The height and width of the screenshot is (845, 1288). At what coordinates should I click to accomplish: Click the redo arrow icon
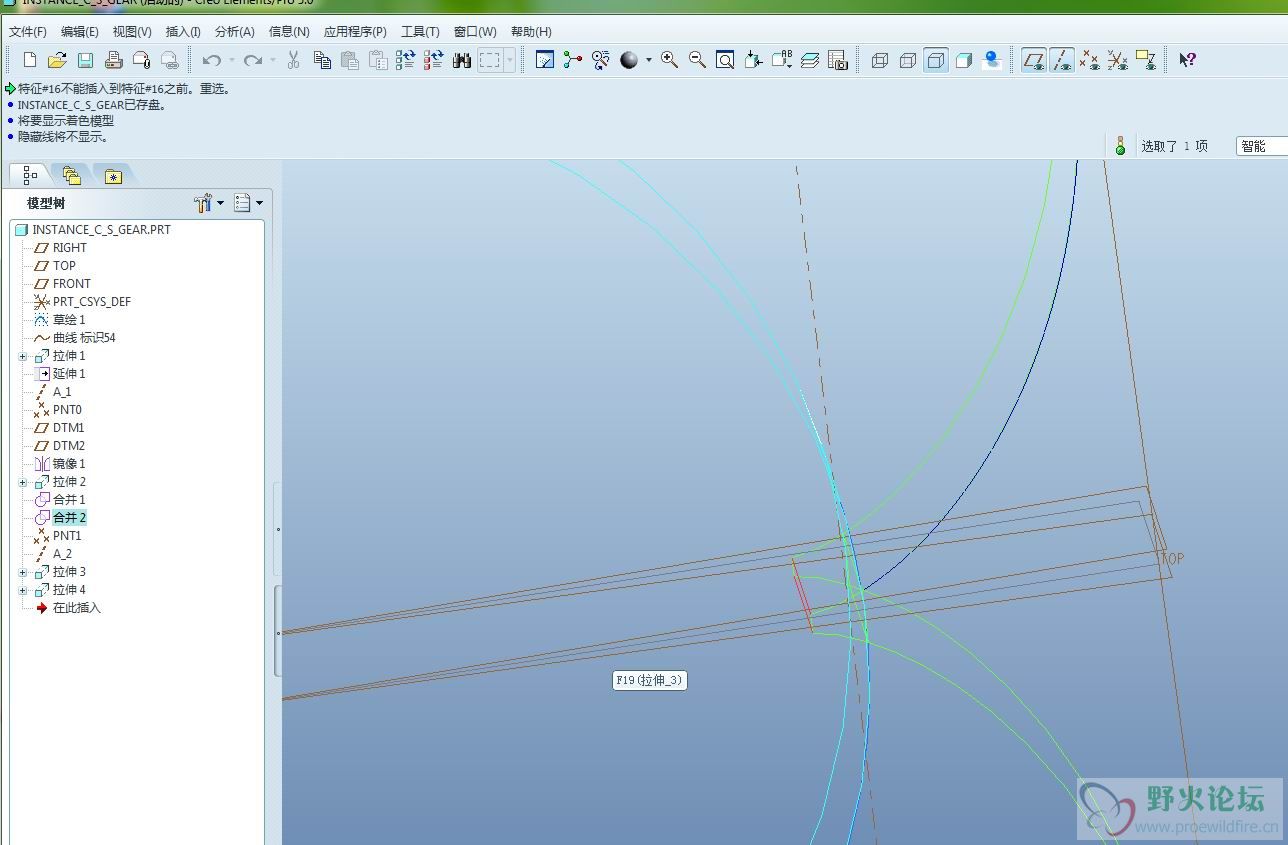tap(253, 60)
